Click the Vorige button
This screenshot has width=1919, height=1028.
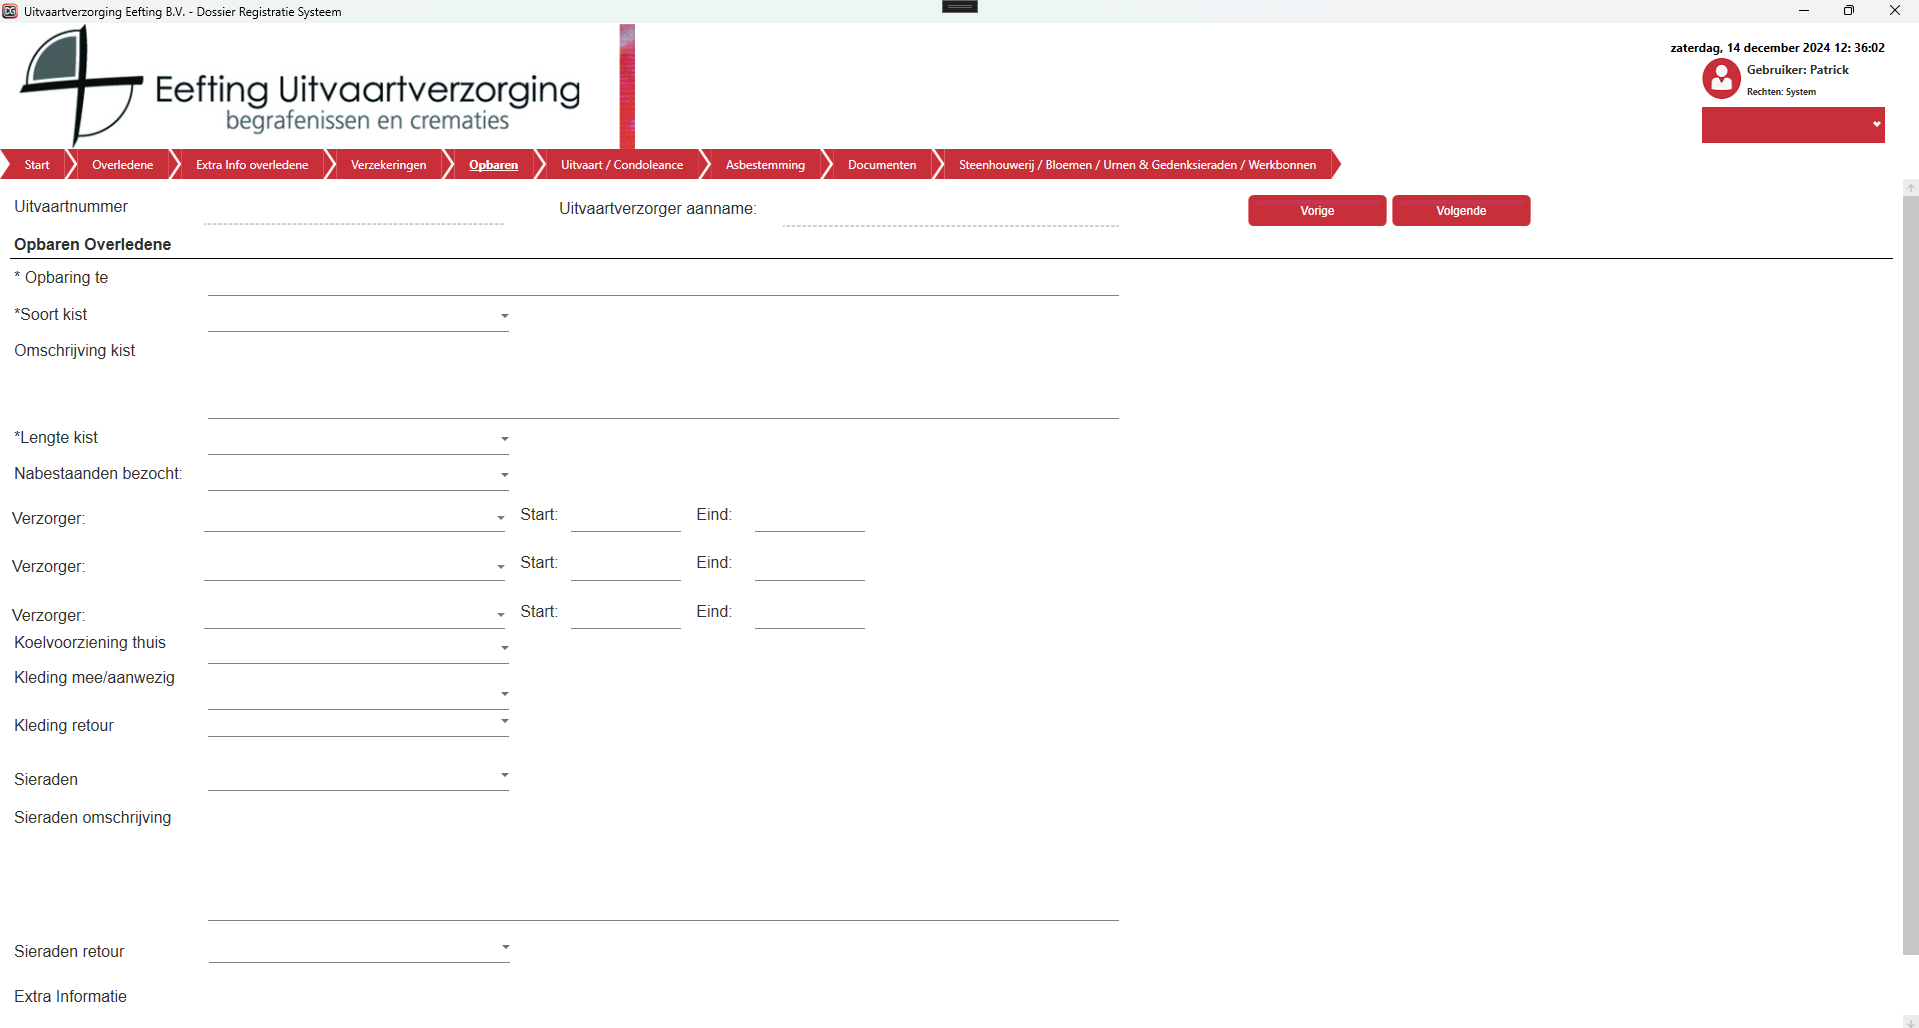click(1316, 211)
